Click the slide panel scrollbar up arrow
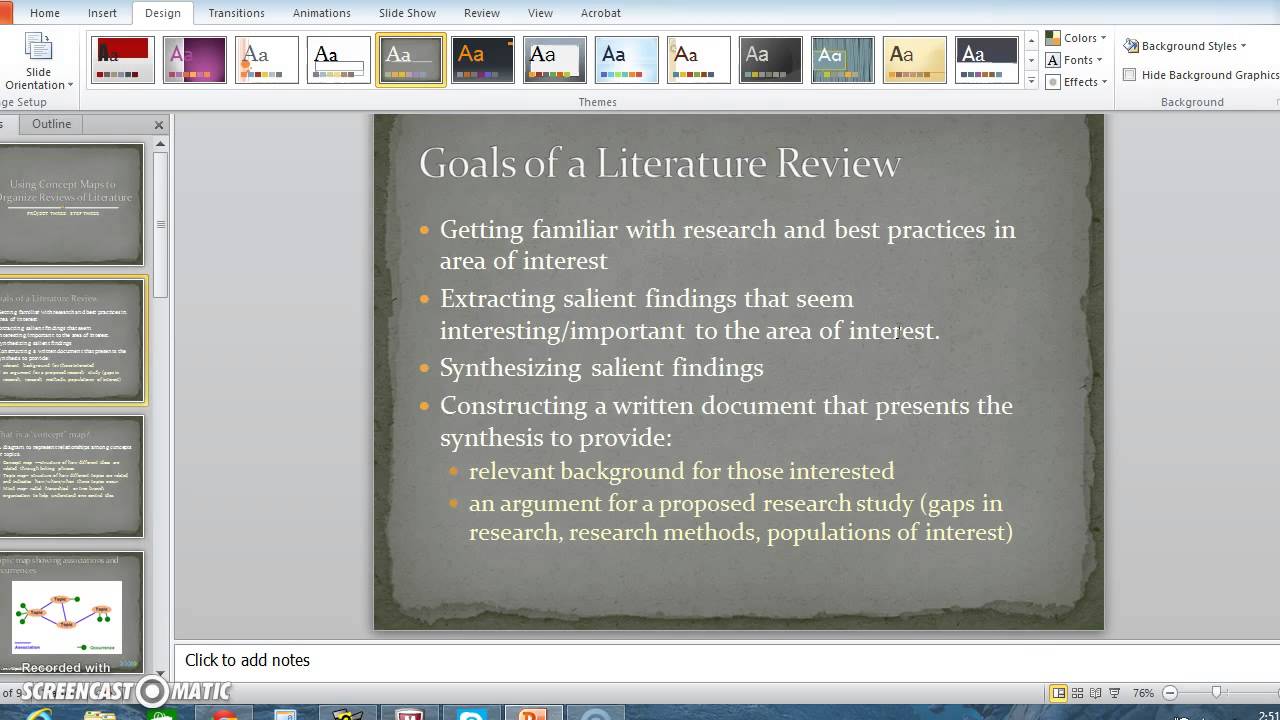 pos(160,144)
